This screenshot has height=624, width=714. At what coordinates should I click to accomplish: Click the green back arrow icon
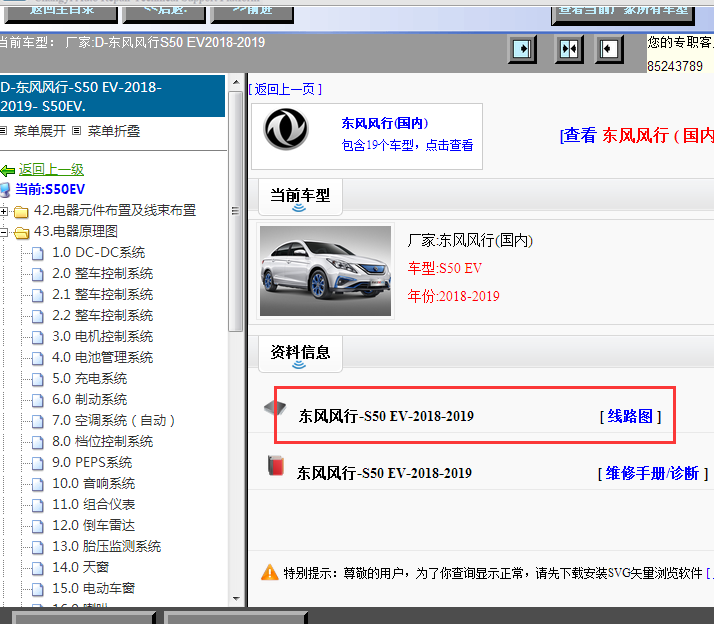(8, 171)
